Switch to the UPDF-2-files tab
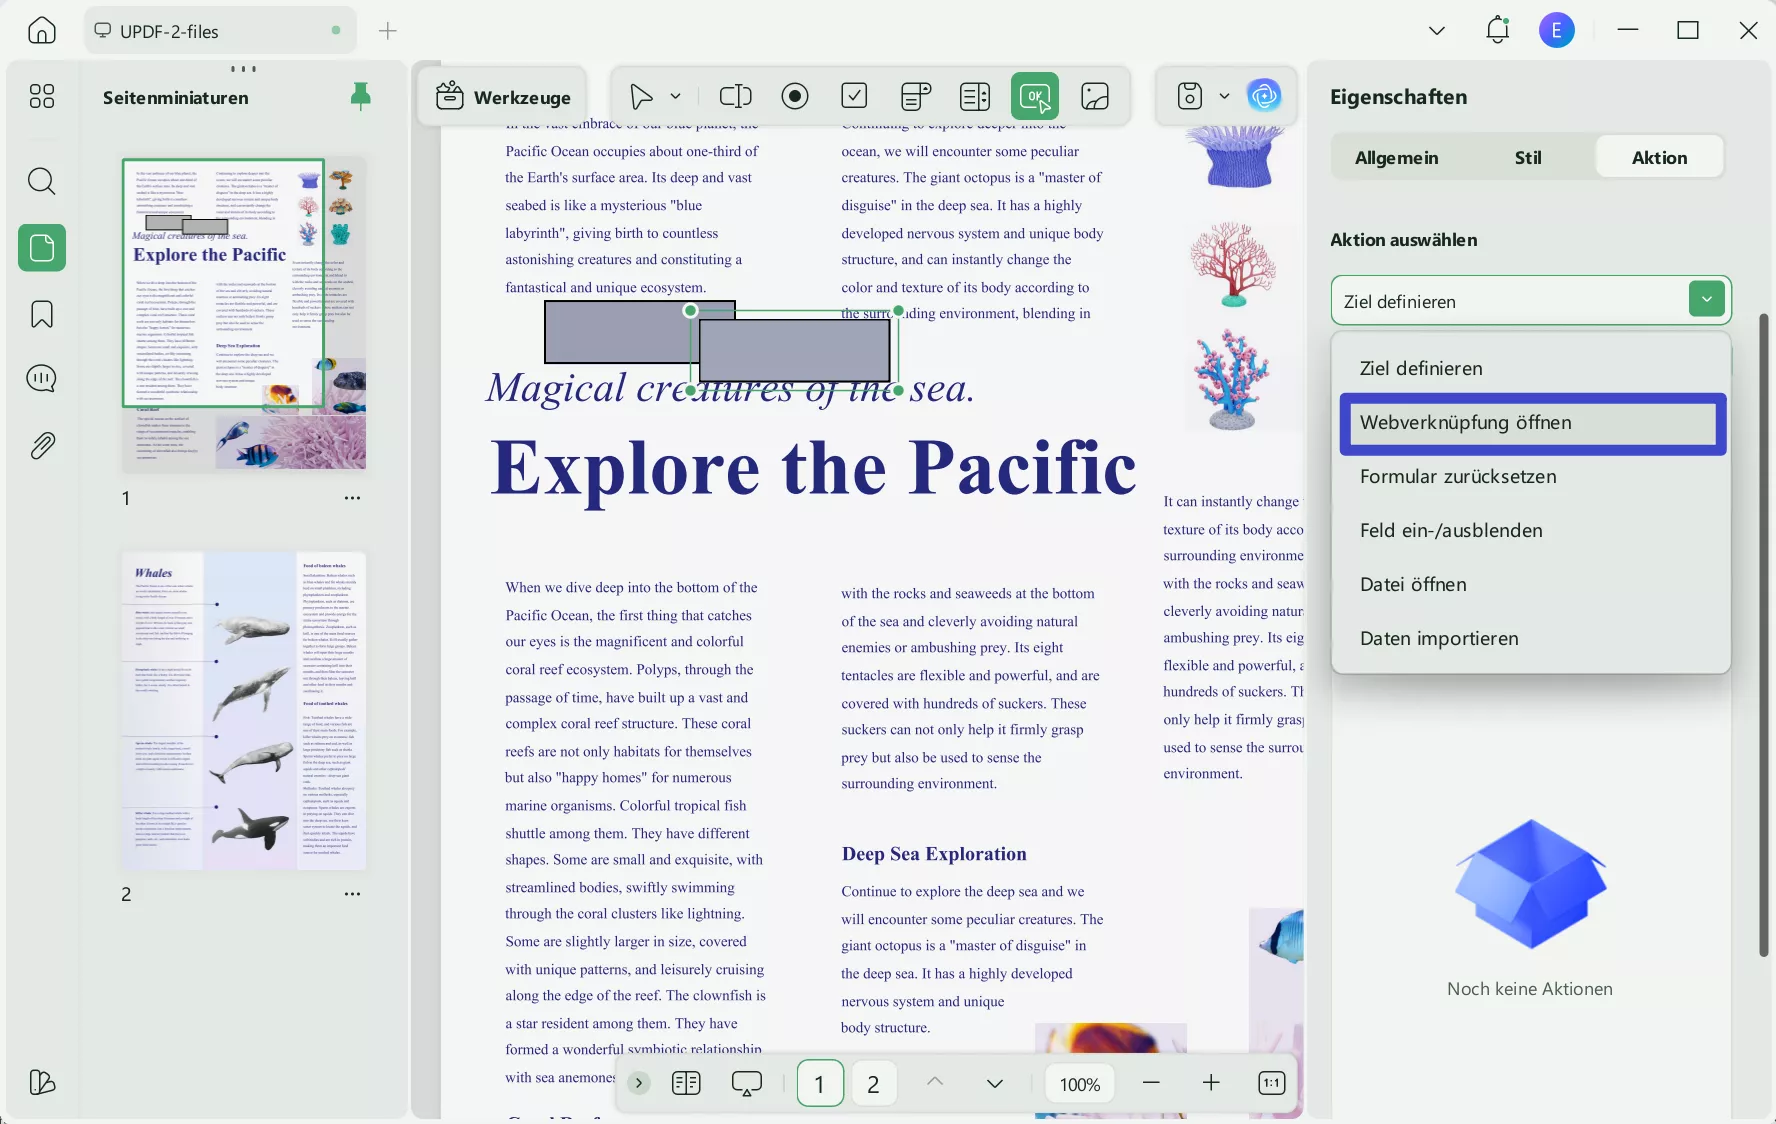Image resolution: width=1776 pixels, height=1124 pixels. (x=220, y=31)
